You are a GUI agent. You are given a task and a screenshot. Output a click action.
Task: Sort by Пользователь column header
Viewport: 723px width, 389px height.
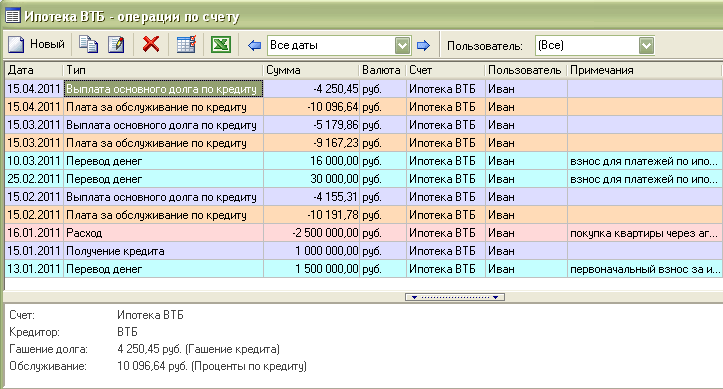[x=526, y=70]
